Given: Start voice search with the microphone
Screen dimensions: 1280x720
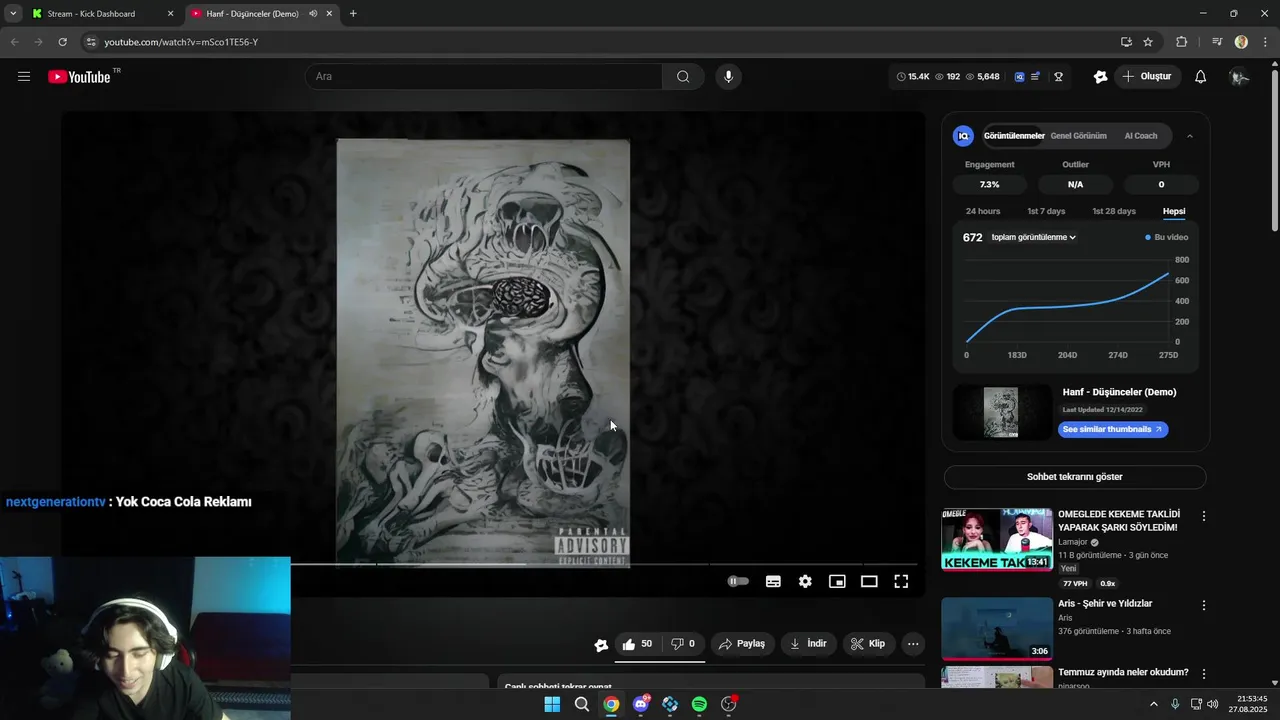Looking at the screenshot, I should click(x=728, y=77).
